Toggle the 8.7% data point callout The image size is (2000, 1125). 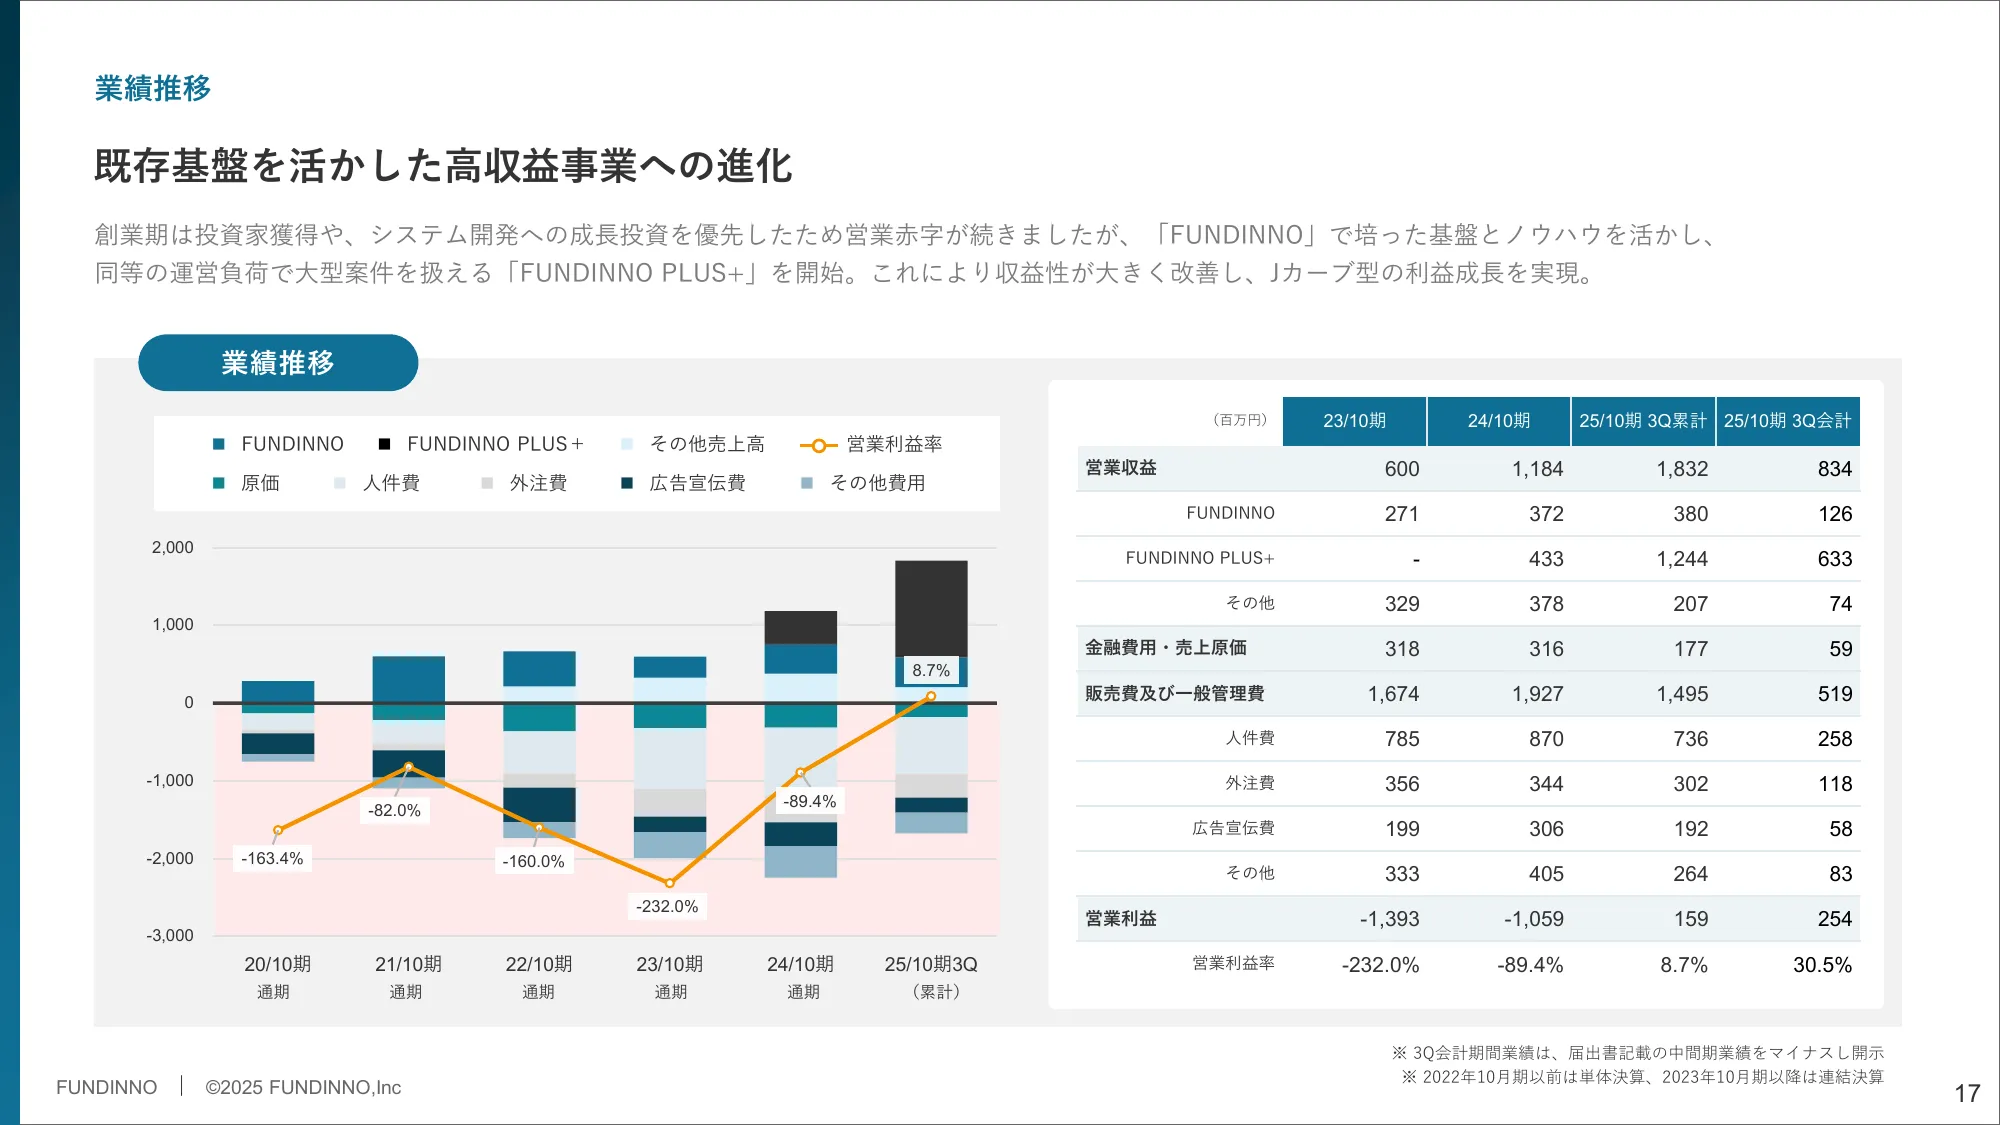(931, 670)
